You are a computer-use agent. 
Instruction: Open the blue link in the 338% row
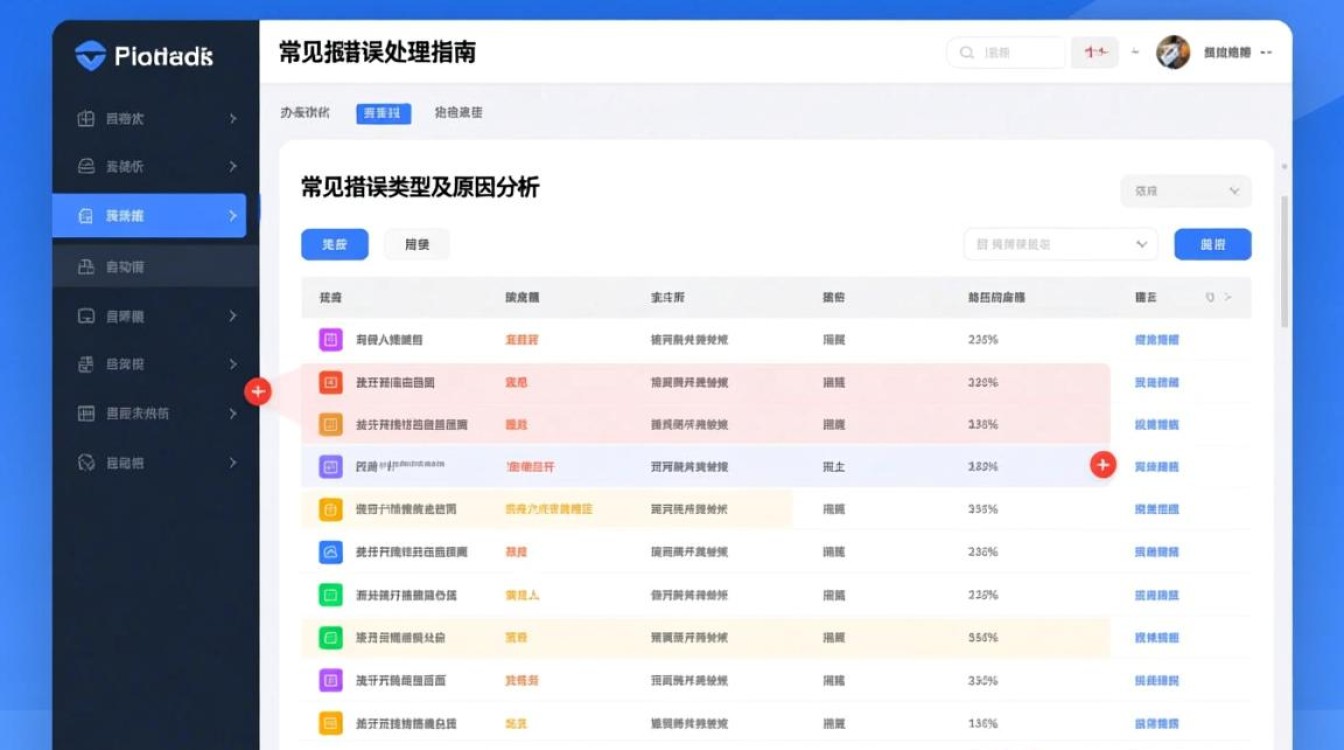click(x=1157, y=383)
